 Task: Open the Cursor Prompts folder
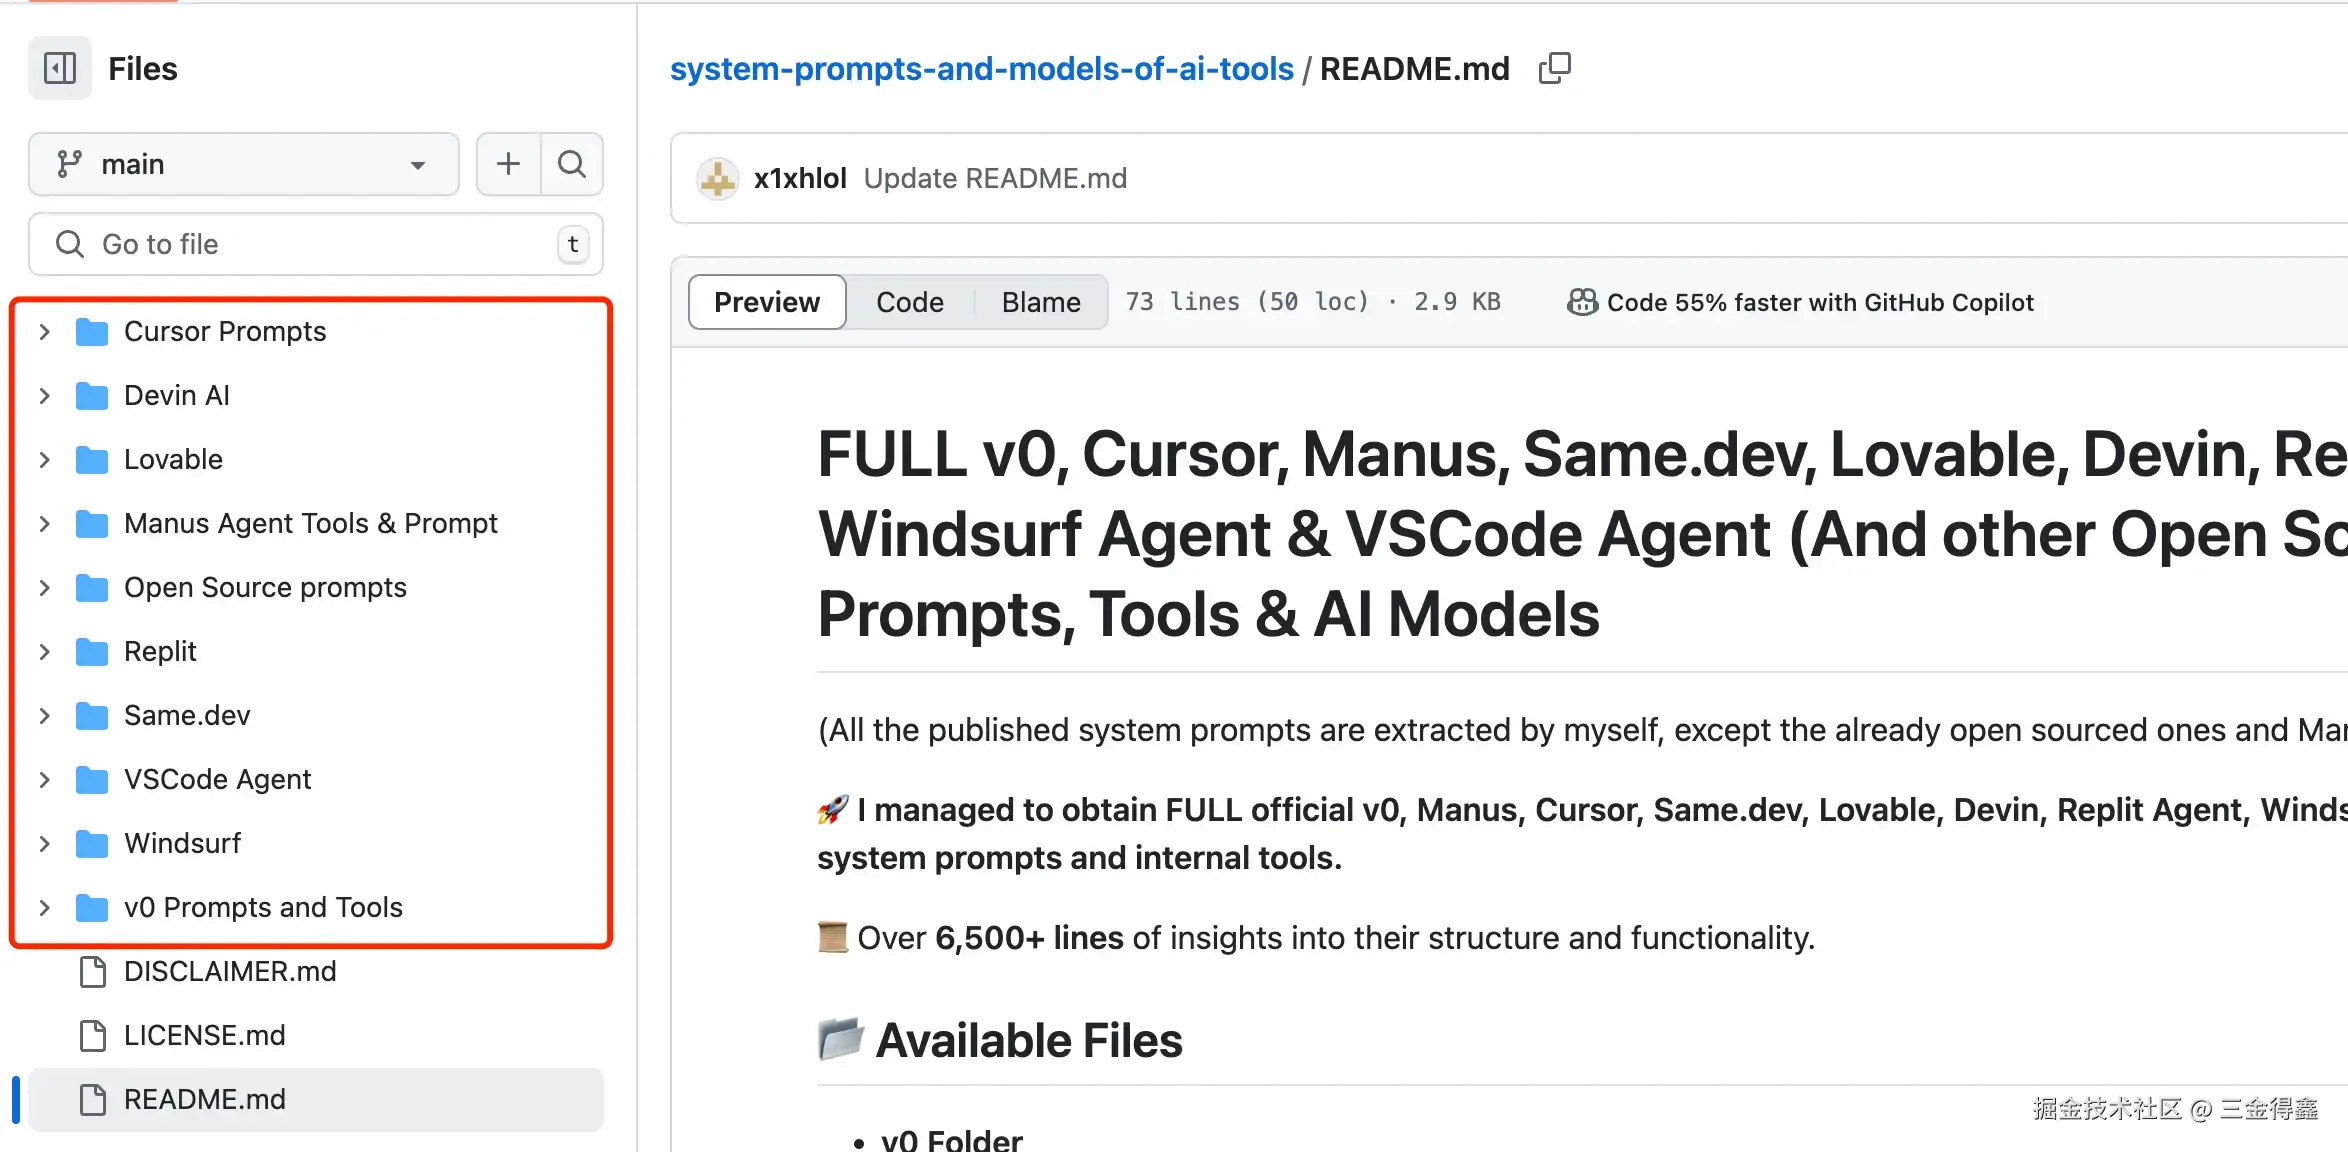[x=225, y=331]
